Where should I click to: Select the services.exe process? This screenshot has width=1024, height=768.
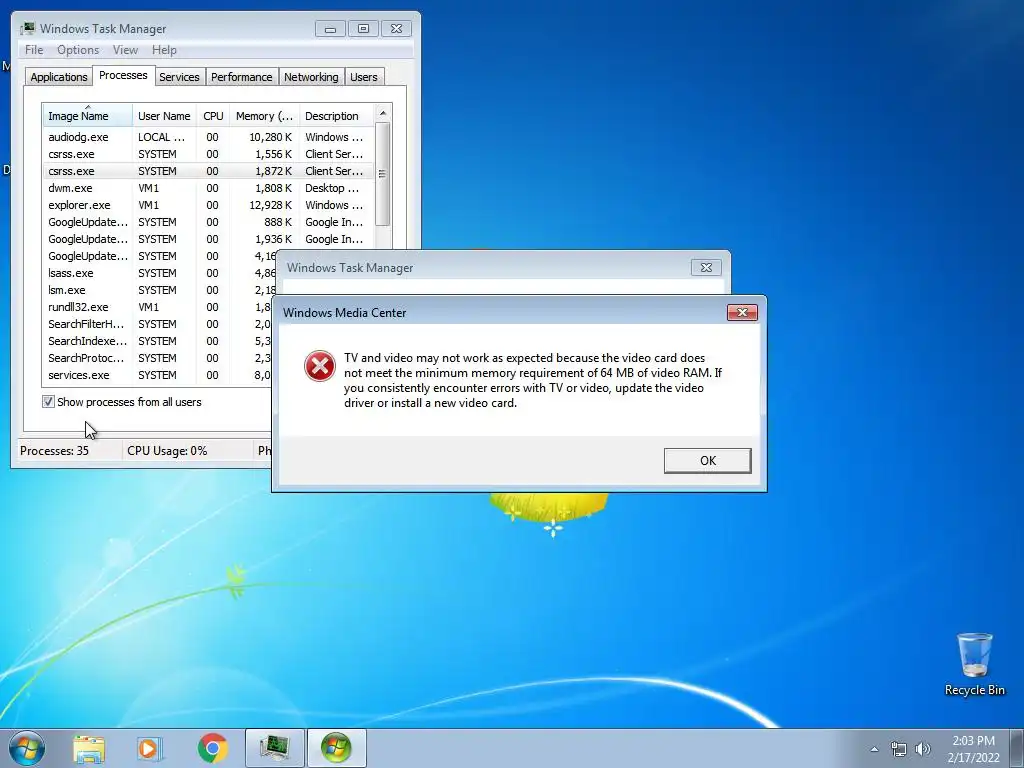(159, 375)
